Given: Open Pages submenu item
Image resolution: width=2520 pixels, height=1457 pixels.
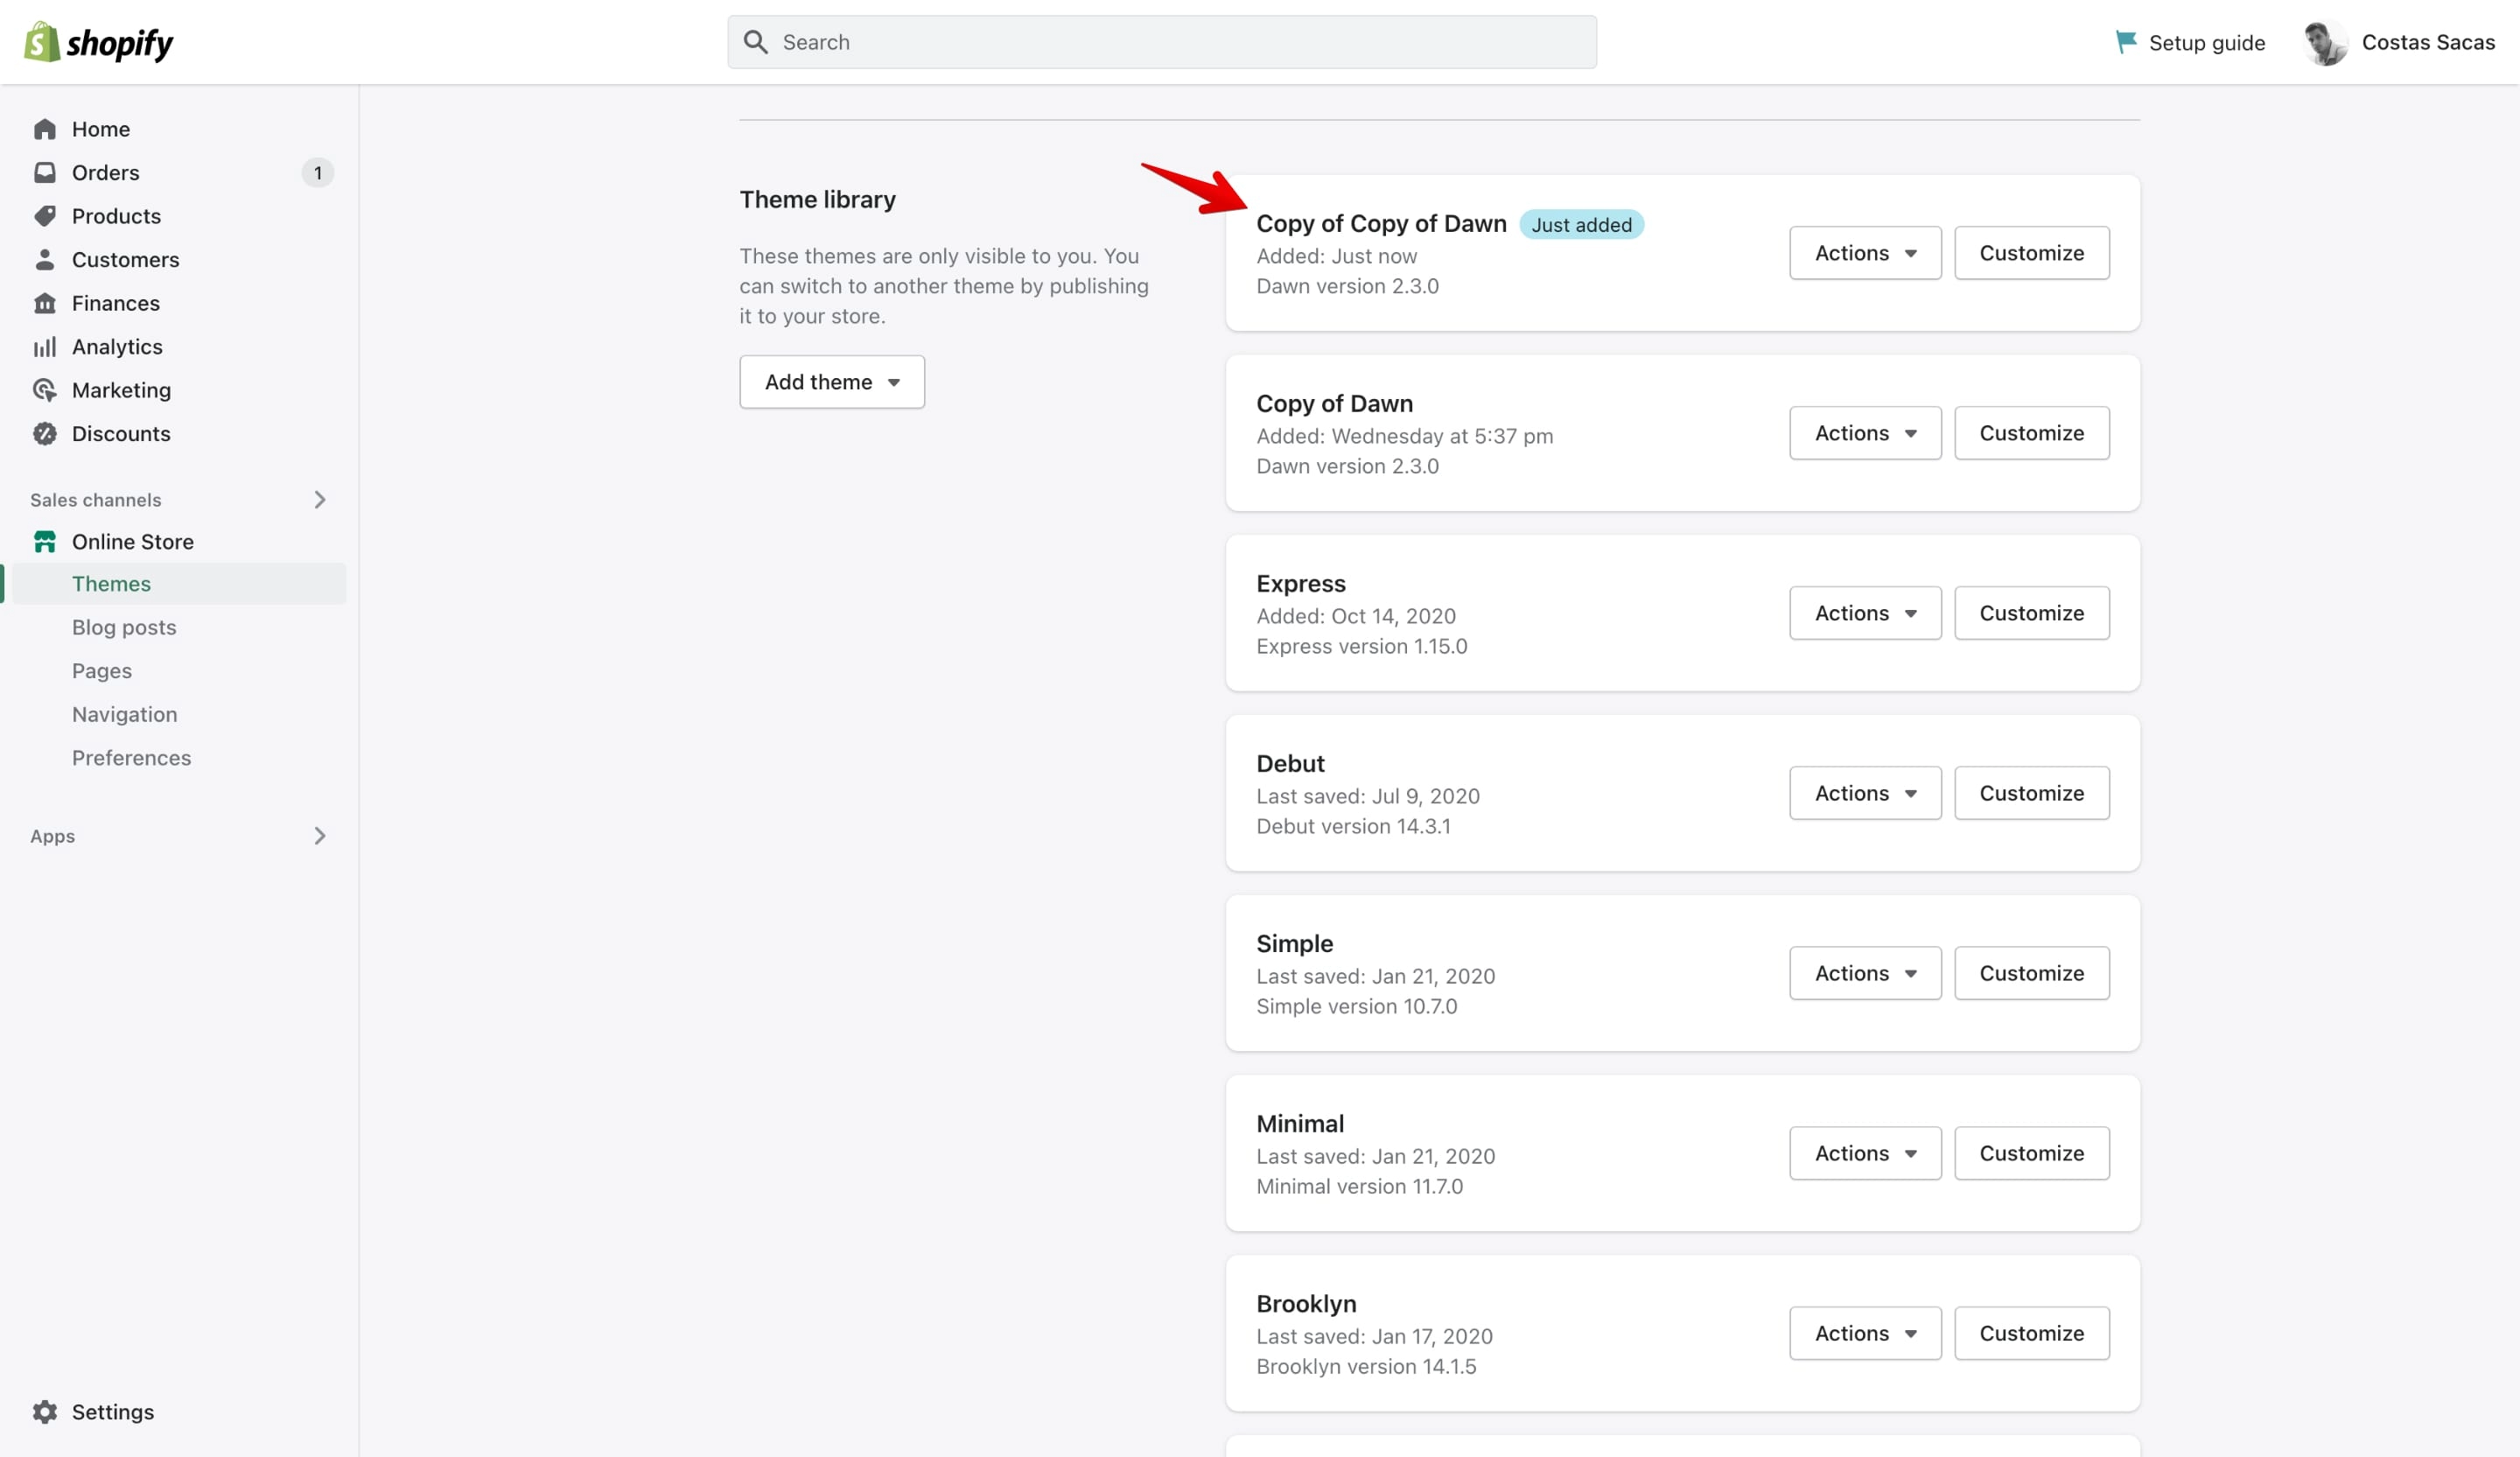Looking at the screenshot, I should click(x=102, y=671).
